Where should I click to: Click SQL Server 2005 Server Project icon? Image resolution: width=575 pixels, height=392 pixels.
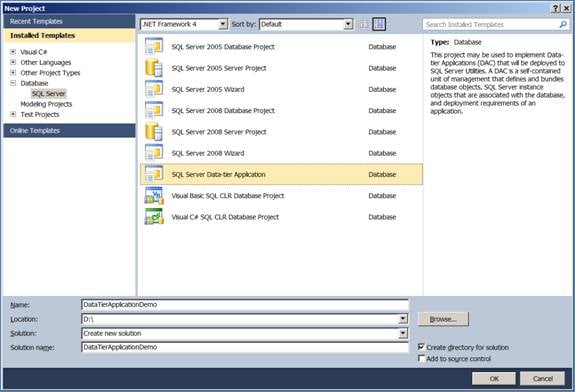click(154, 68)
